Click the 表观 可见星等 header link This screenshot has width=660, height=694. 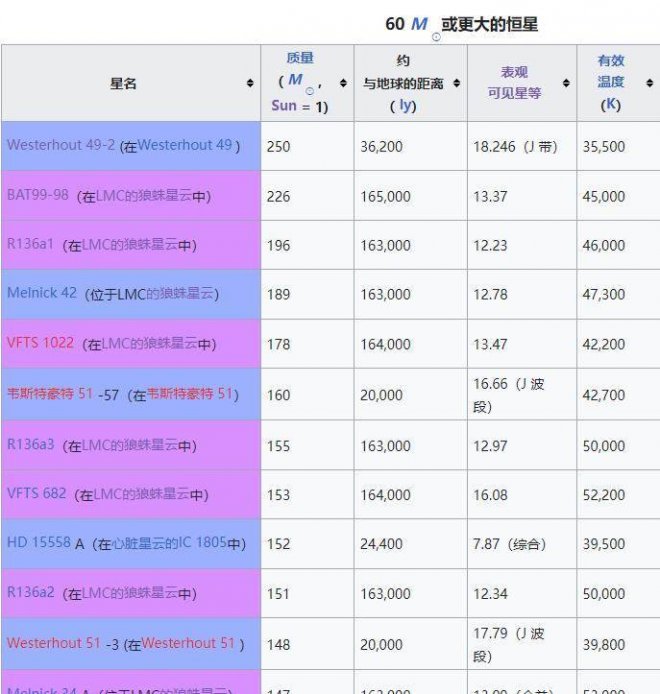click(x=514, y=82)
